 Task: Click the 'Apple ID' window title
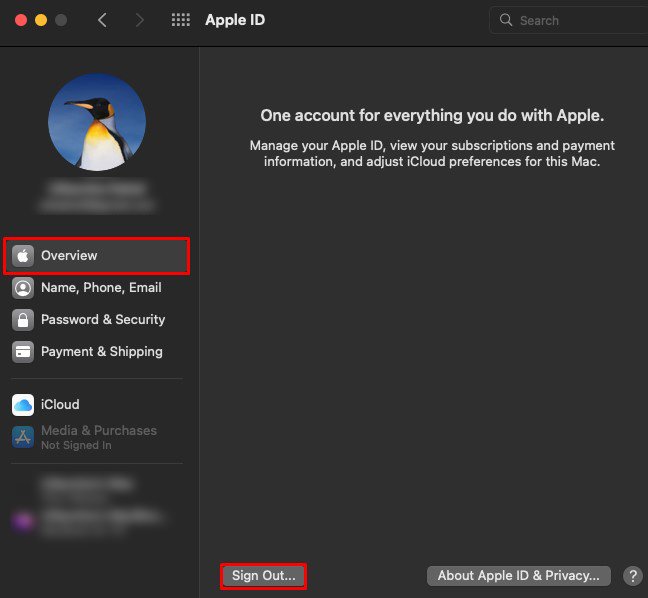[x=235, y=20]
